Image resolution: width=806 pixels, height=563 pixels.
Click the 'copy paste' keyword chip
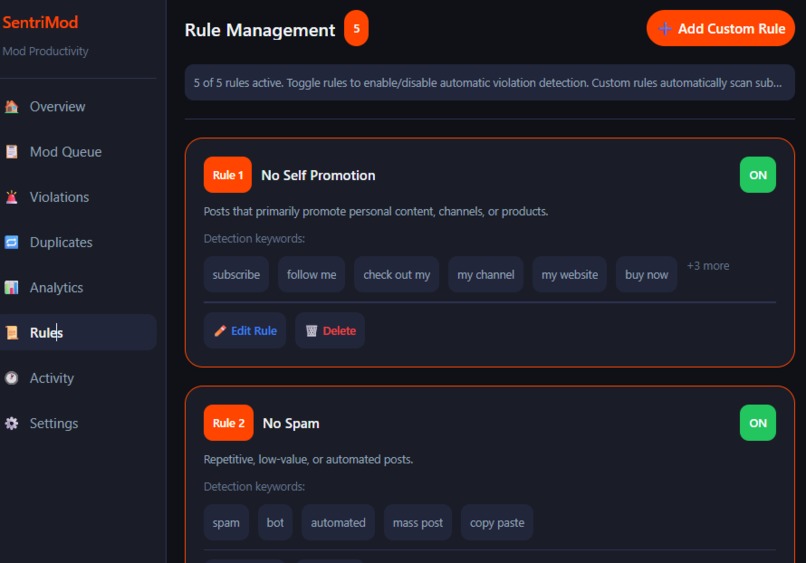(x=497, y=522)
